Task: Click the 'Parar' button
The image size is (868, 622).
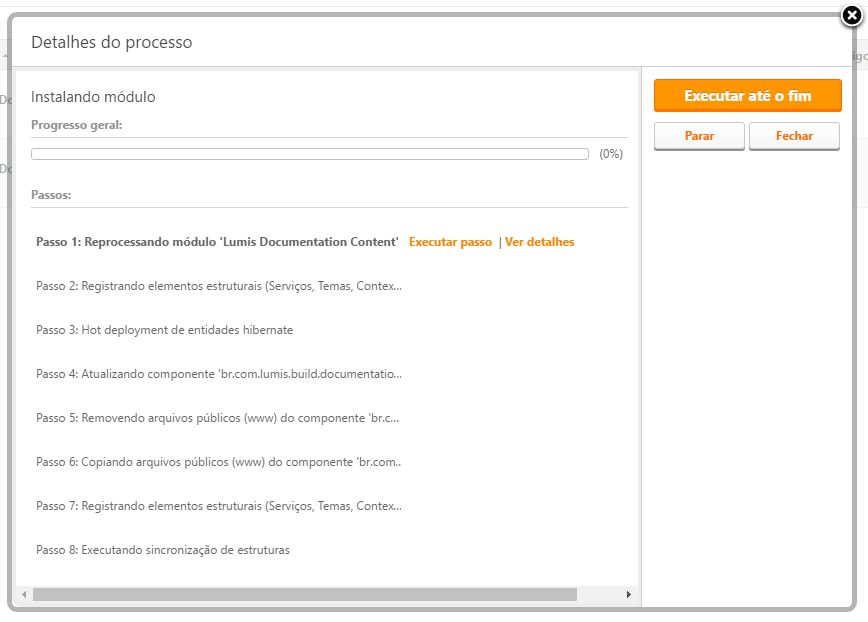Action: click(699, 136)
